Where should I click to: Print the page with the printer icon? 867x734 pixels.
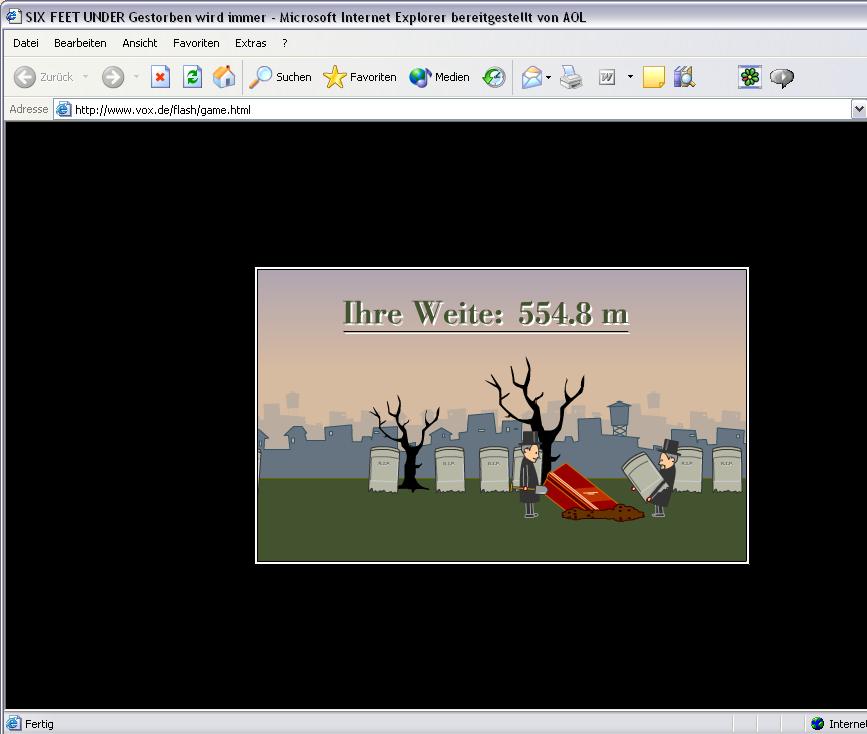[571, 77]
